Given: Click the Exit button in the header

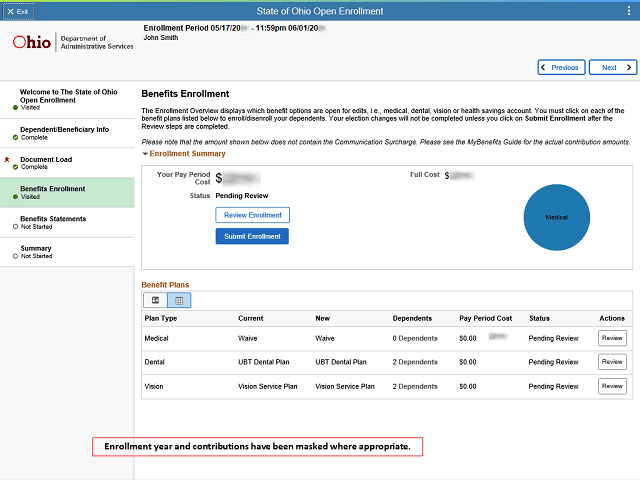Looking at the screenshot, I should tap(18, 10).
